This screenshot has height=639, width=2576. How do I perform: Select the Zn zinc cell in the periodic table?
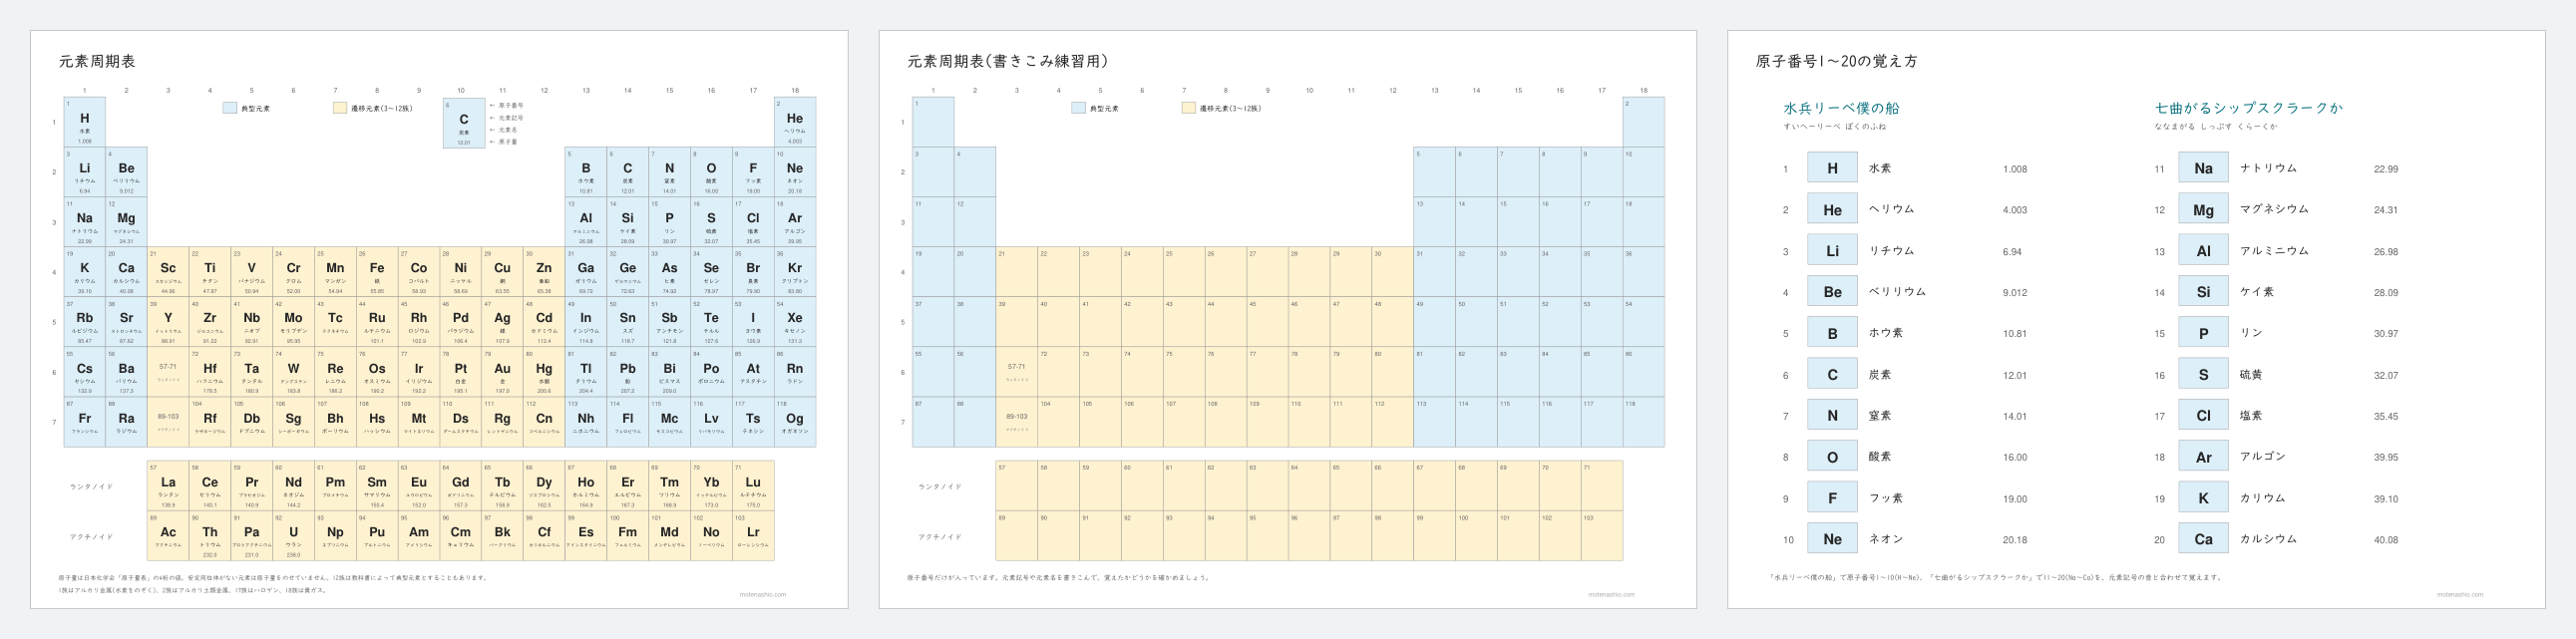tap(544, 272)
